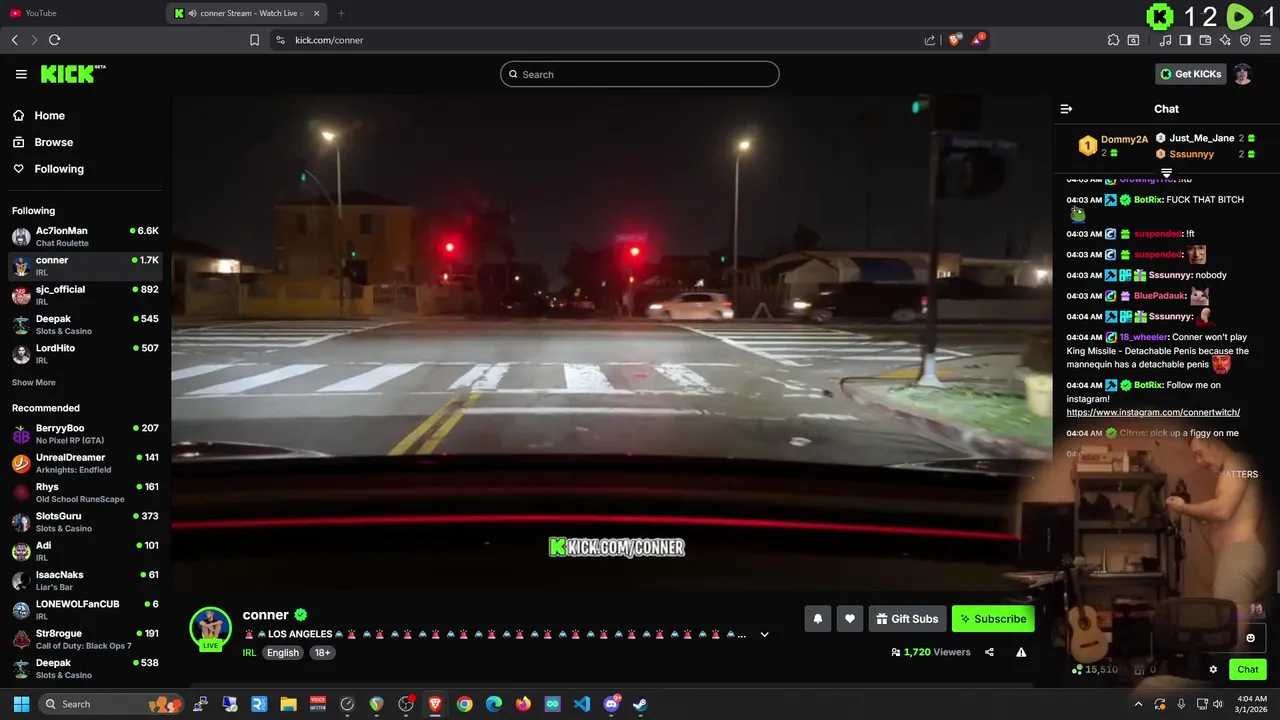Bookmark this page with the bookmark icon
Image resolution: width=1280 pixels, height=720 pixels.
[254, 40]
